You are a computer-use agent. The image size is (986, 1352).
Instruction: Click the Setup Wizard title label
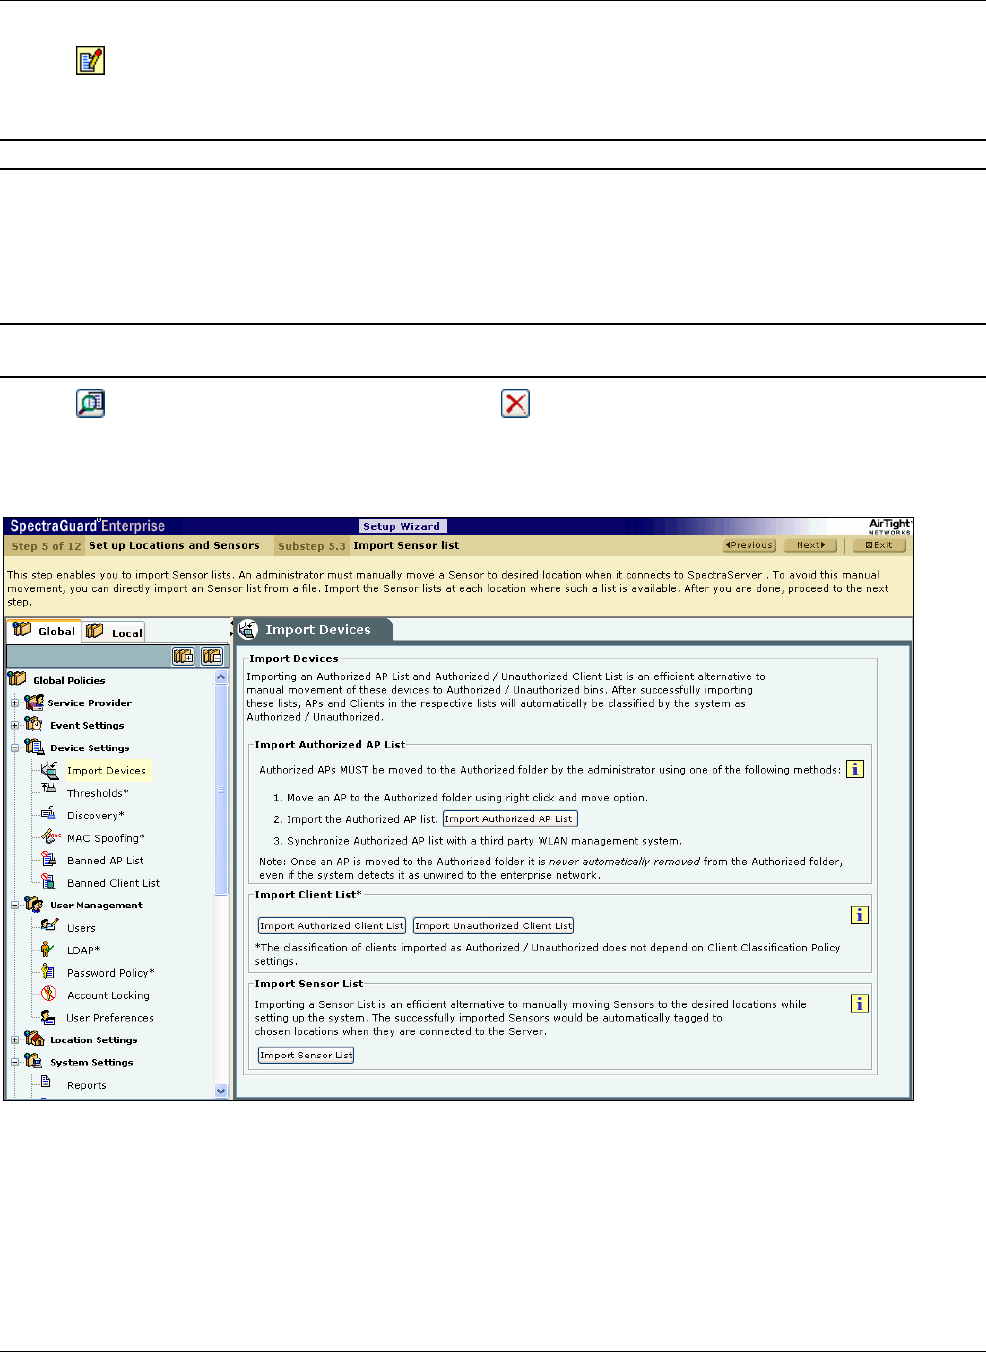[401, 526]
